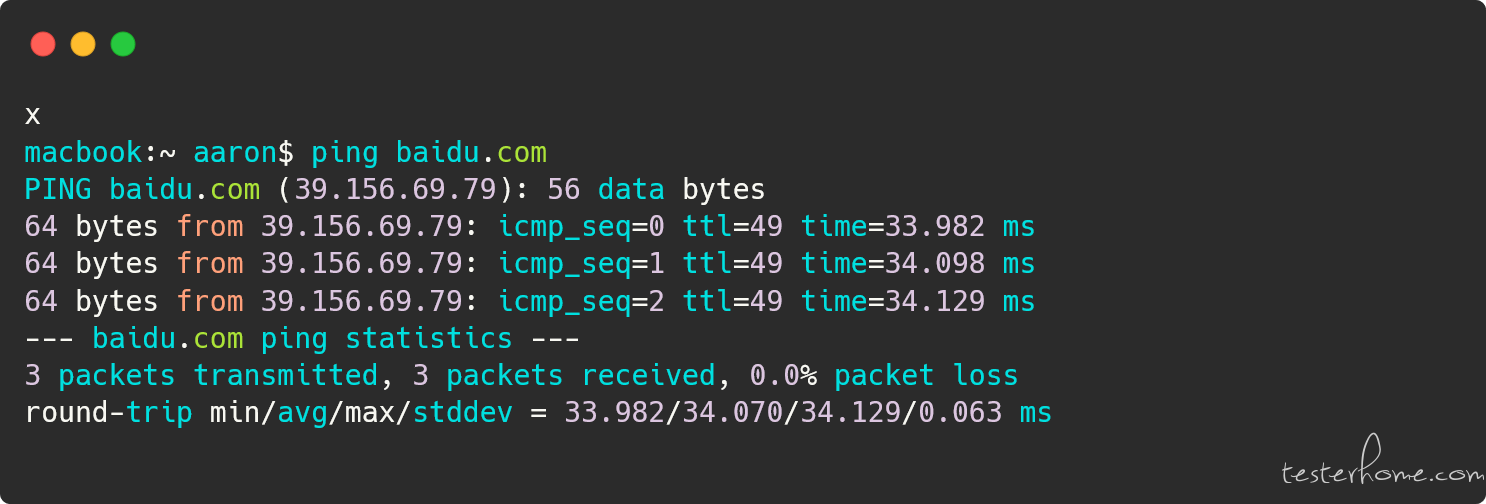Click 'baidu.com' in the typed command line
Image resolution: width=1486 pixels, height=504 pixels.
pyautogui.click(x=471, y=153)
